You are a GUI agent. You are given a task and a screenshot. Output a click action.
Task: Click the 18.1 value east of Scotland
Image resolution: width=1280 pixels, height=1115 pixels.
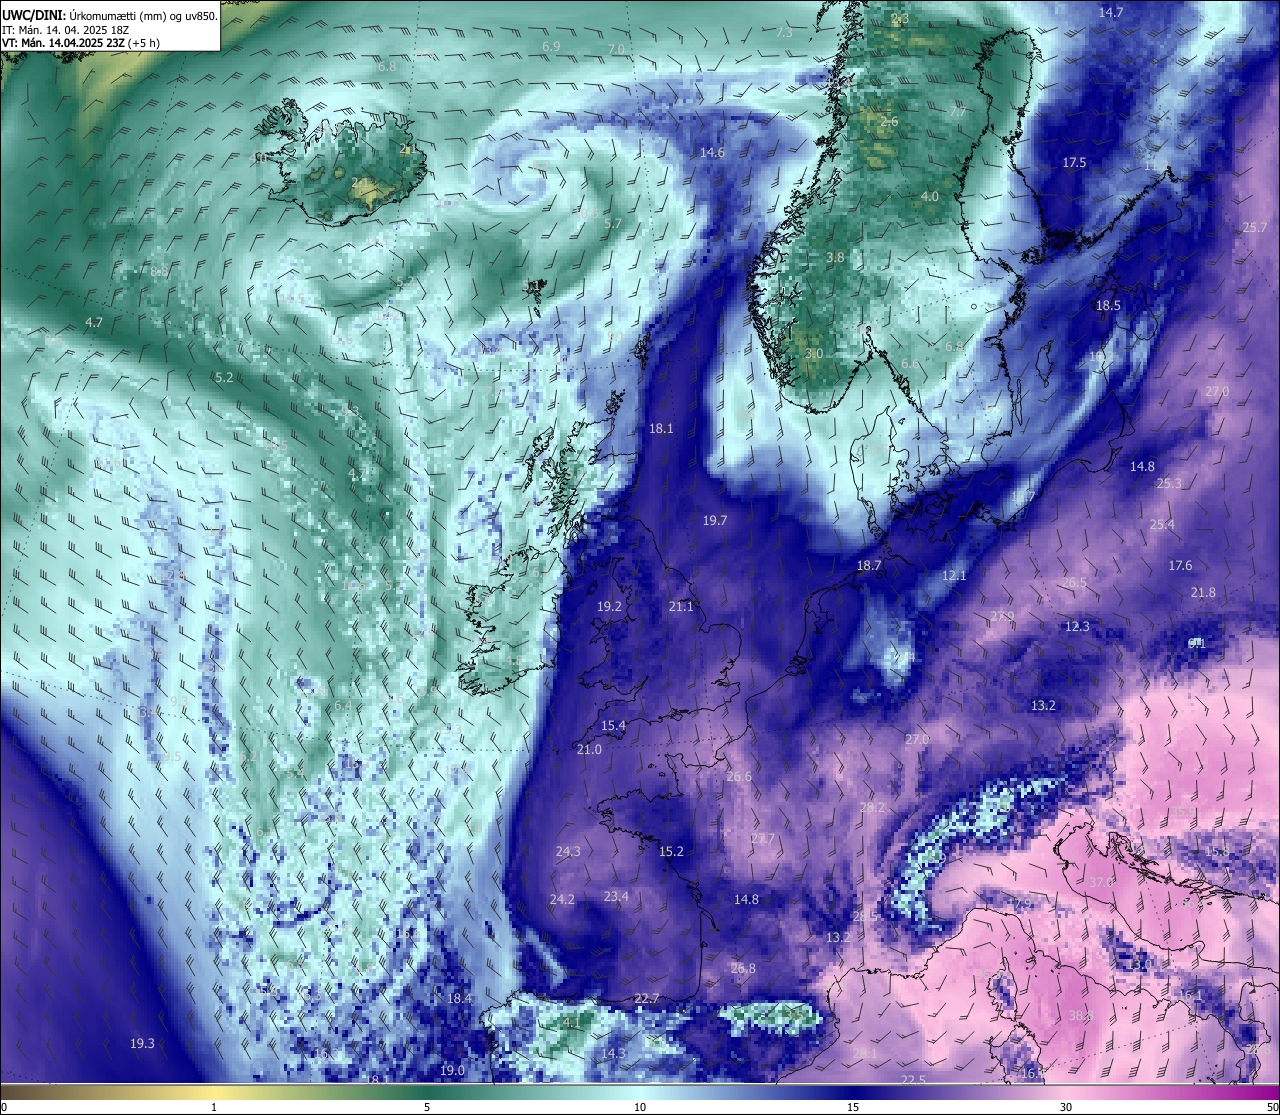coord(661,429)
